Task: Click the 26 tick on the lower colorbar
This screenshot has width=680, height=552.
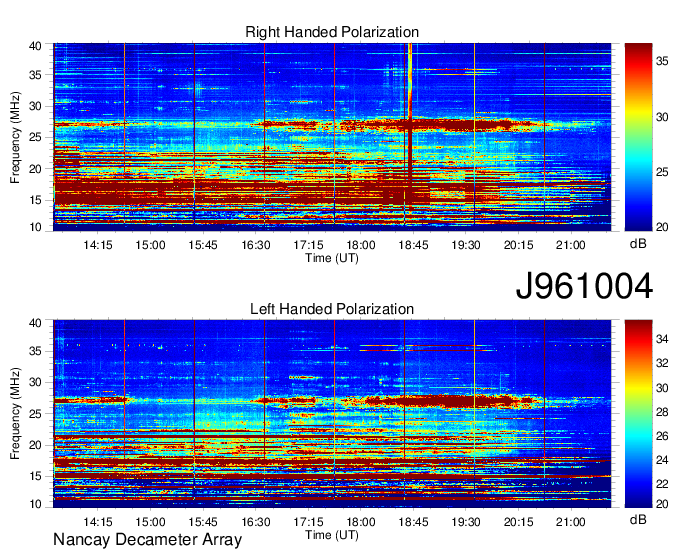Action: (x=662, y=436)
